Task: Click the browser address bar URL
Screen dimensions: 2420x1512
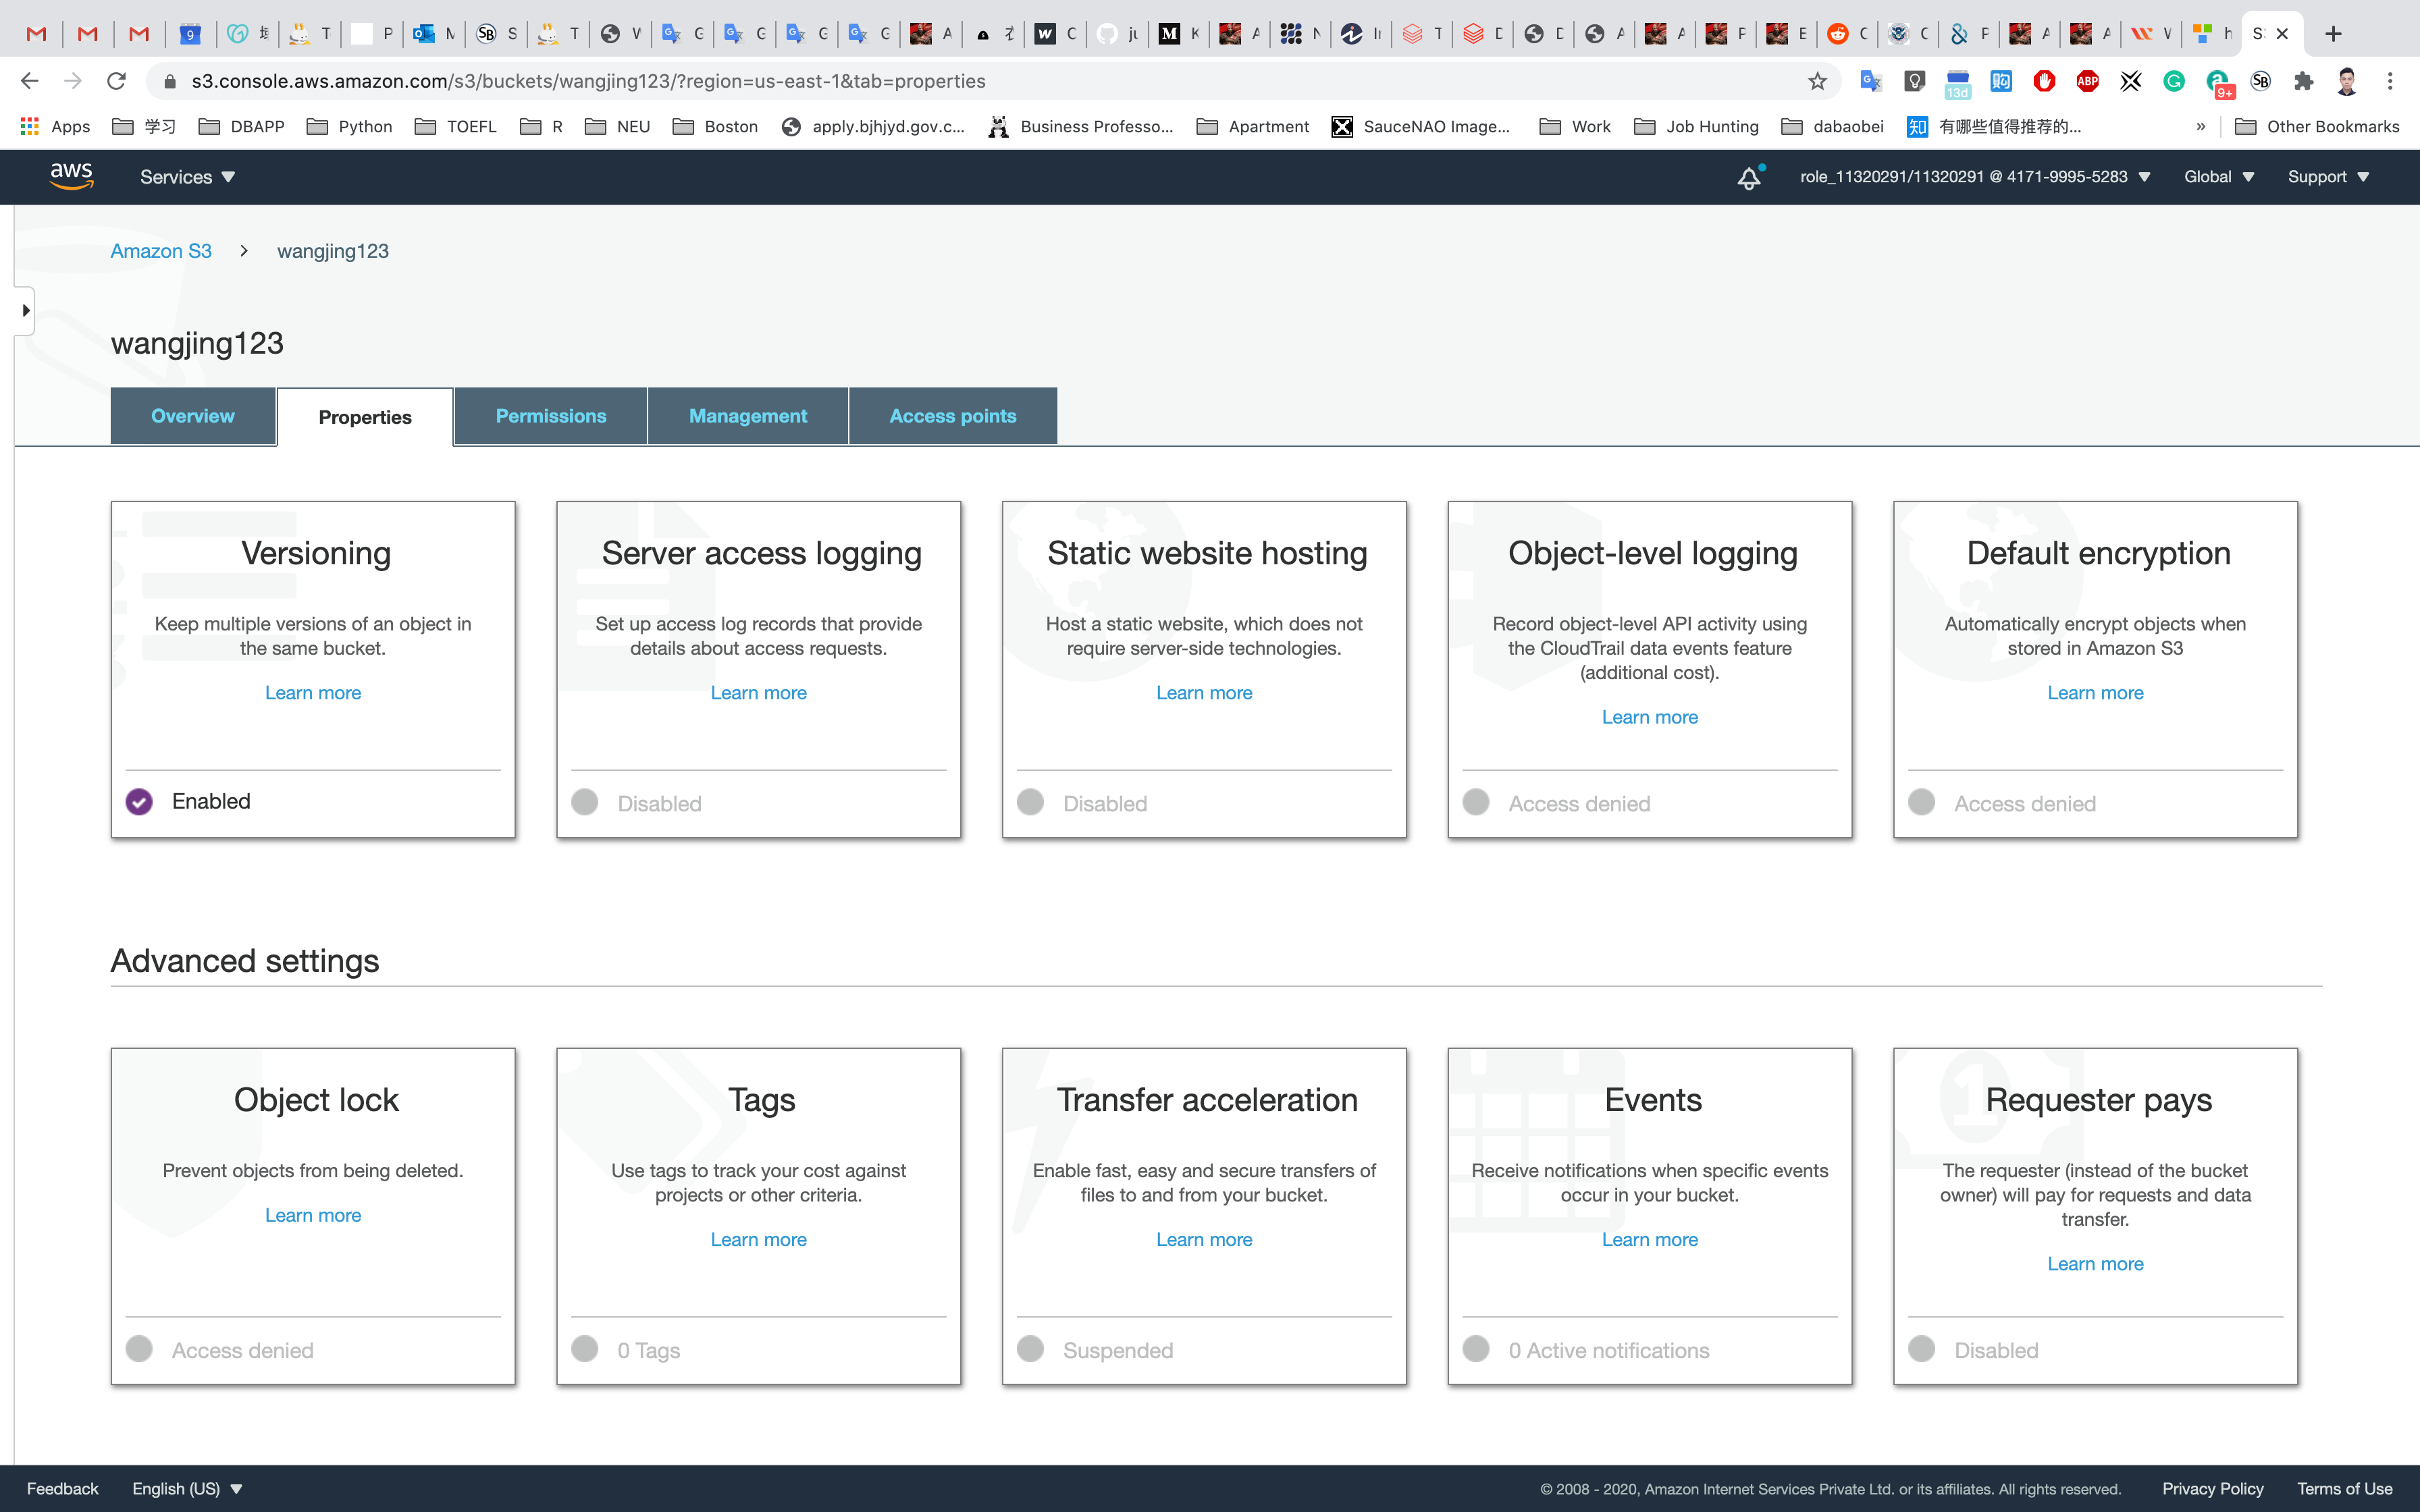Action: (588, 81)
